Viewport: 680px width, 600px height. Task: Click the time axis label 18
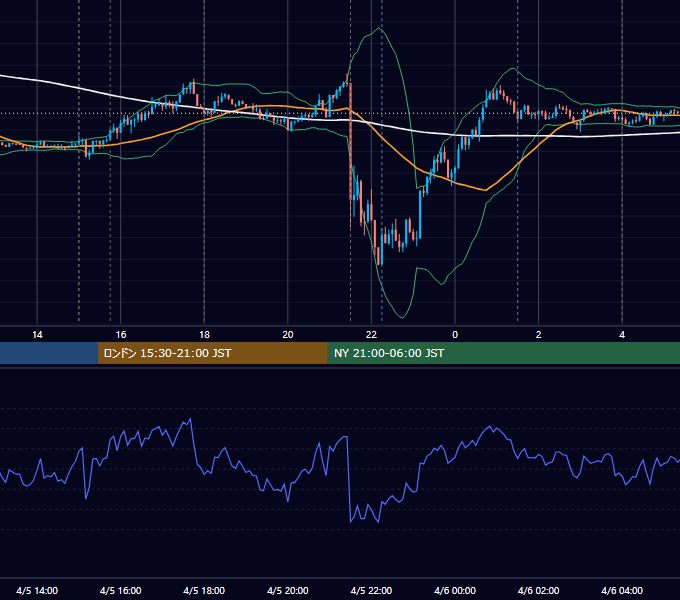(x=204, y=335)
